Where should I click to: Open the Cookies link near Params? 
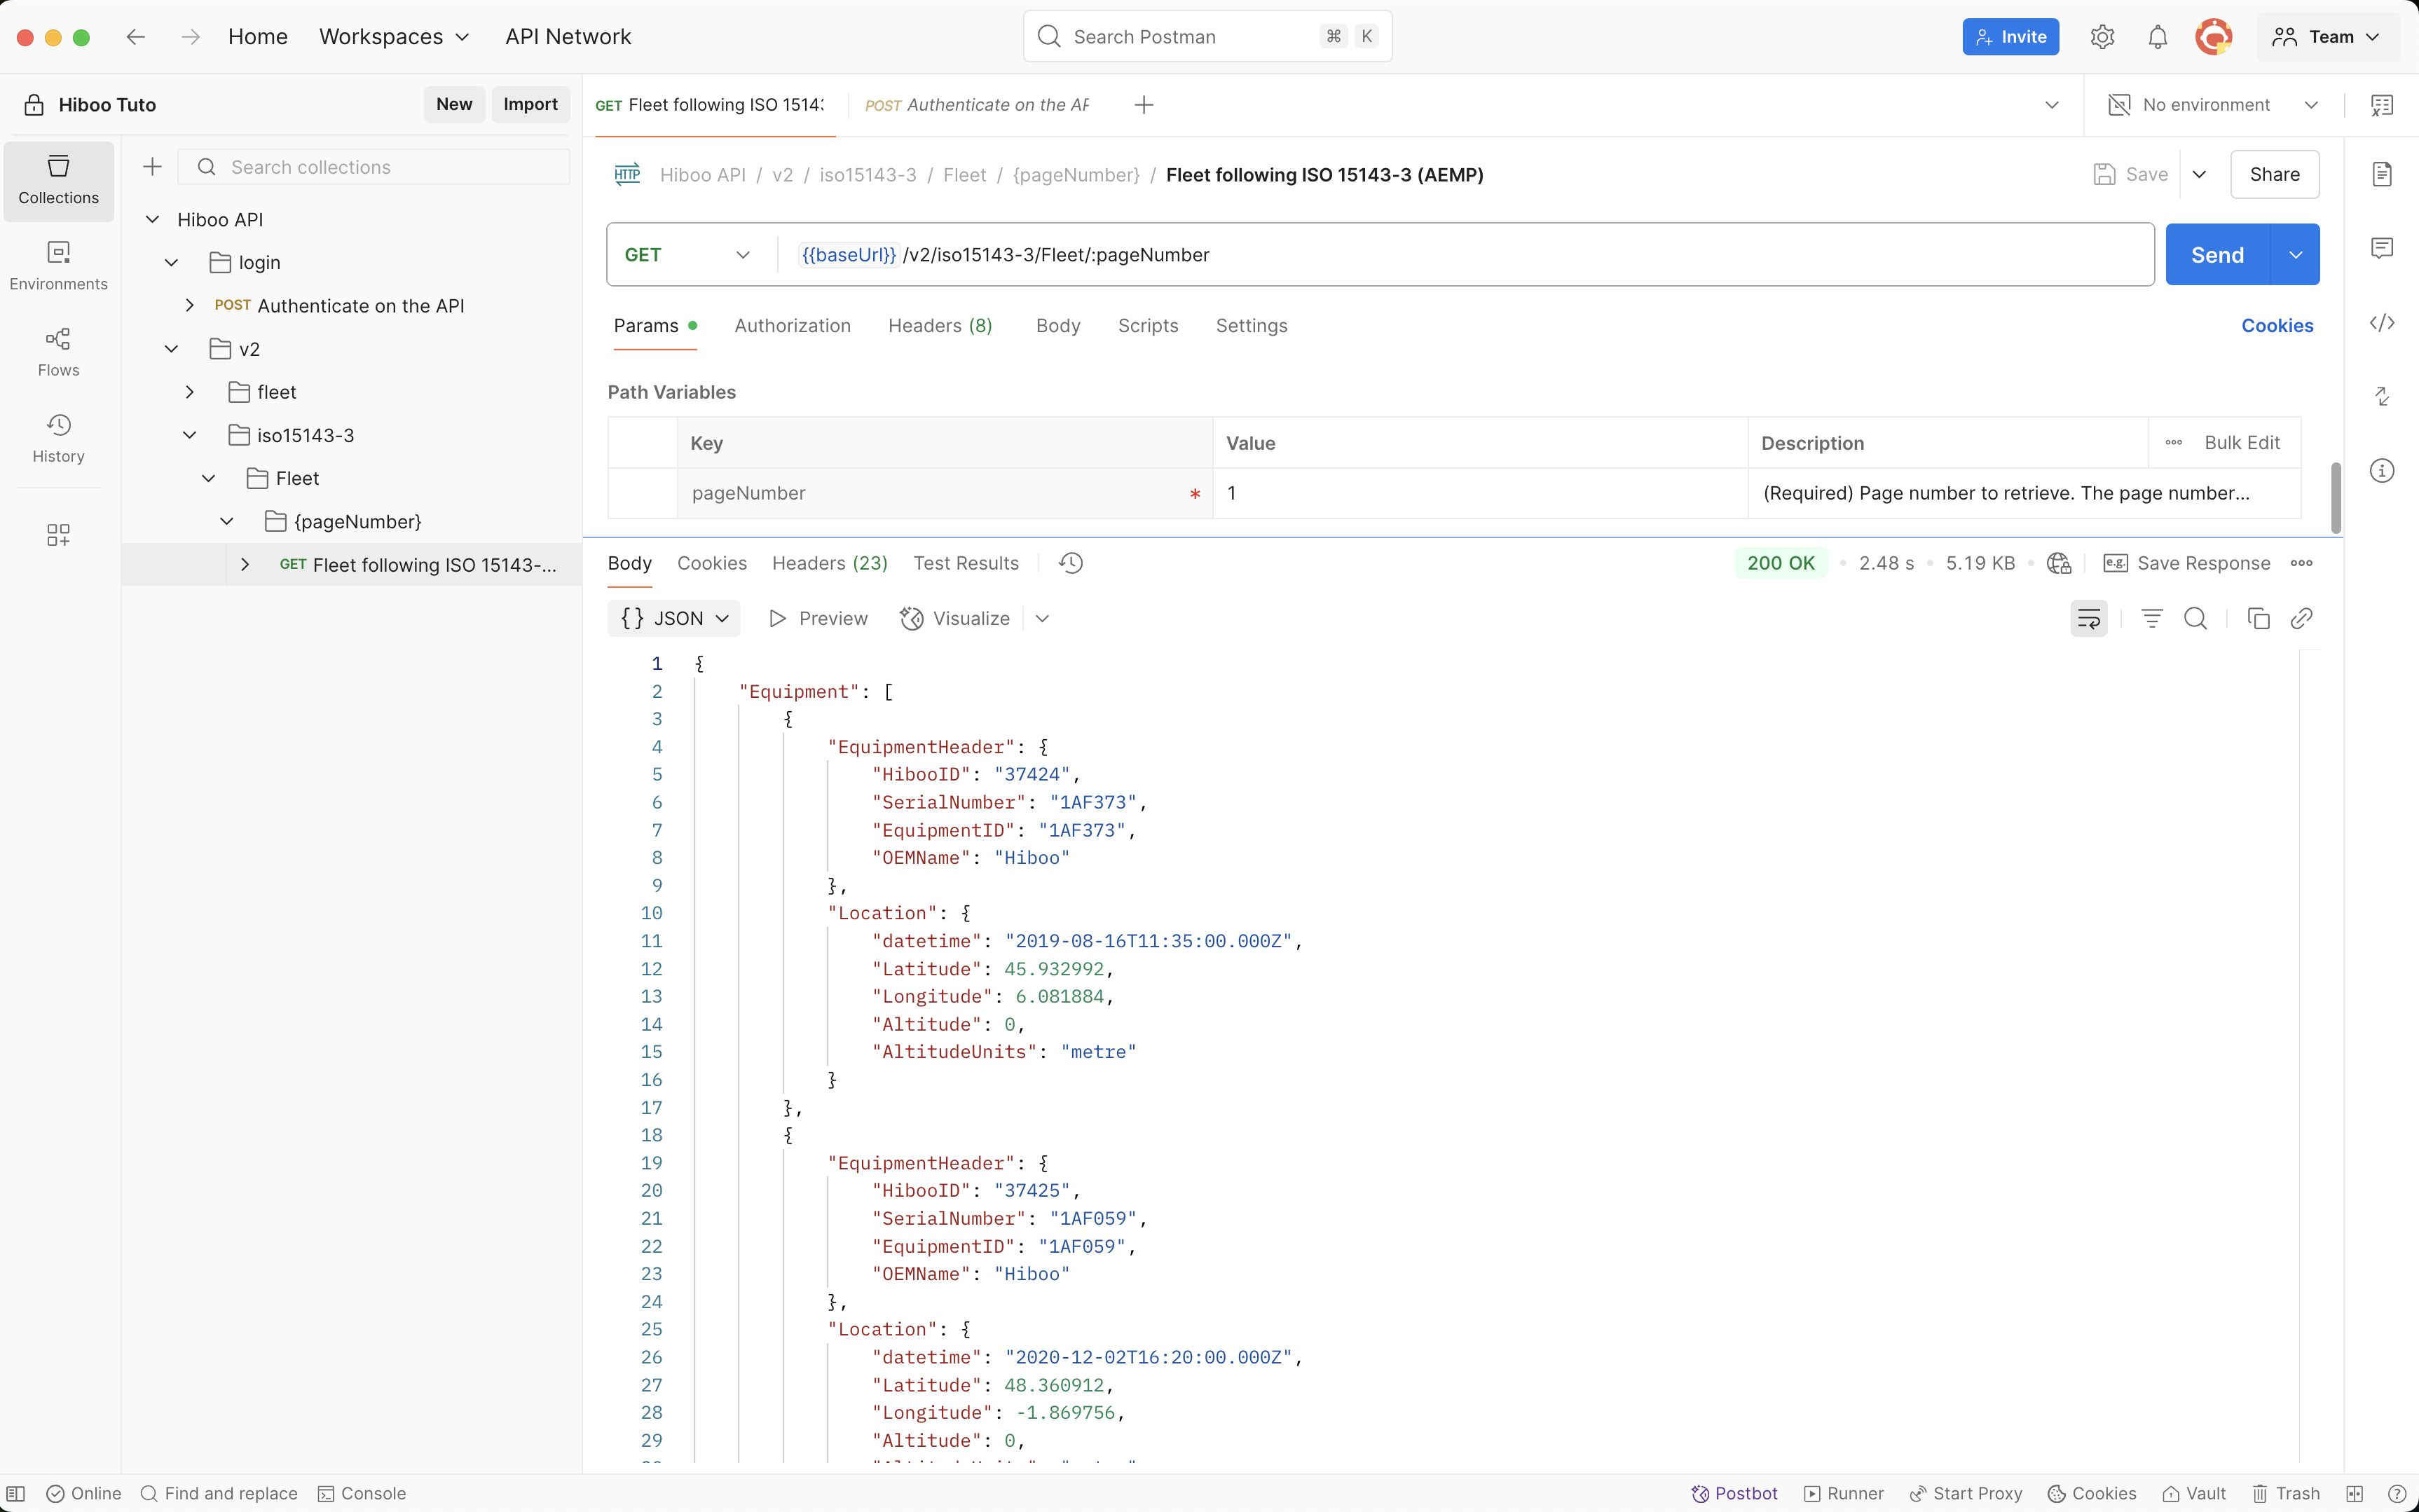coord(2277,325)
